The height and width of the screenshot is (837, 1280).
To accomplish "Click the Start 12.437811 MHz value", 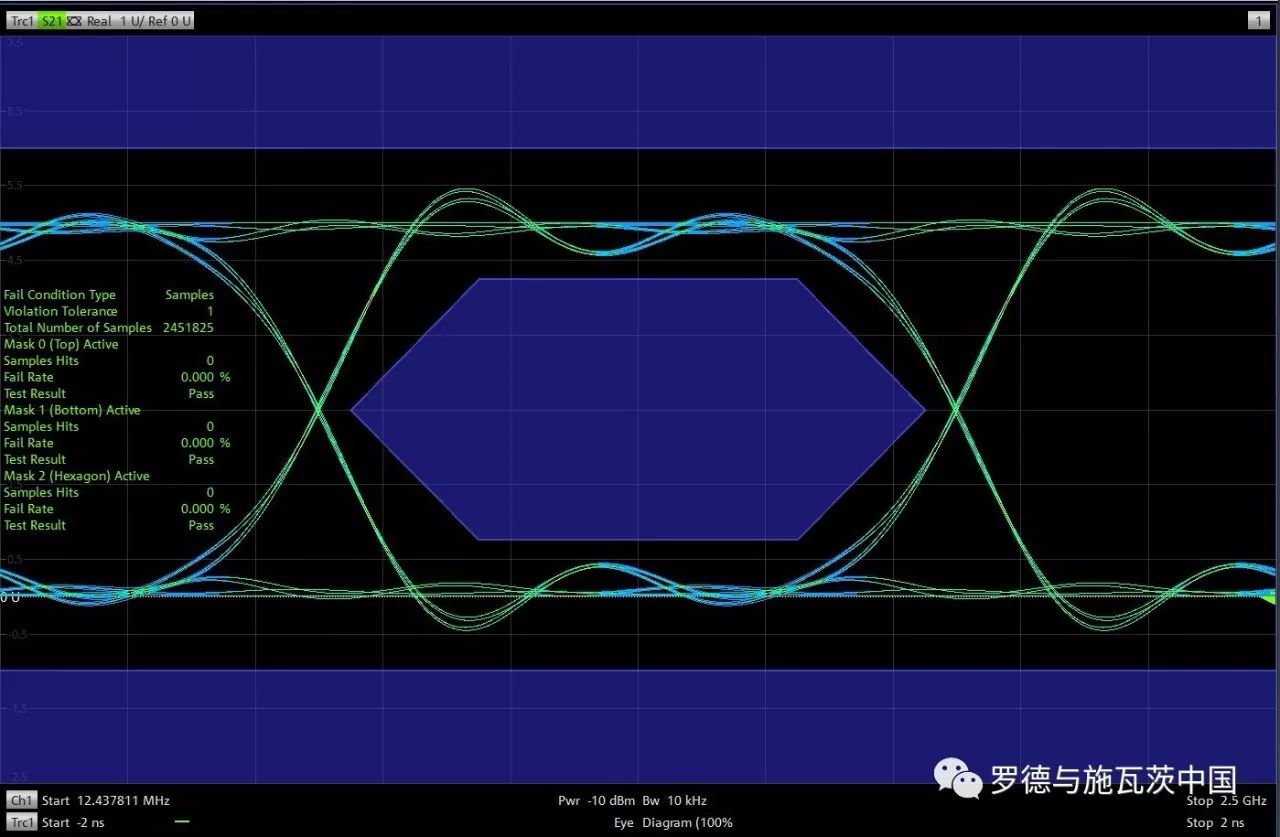I will (106, 801).
